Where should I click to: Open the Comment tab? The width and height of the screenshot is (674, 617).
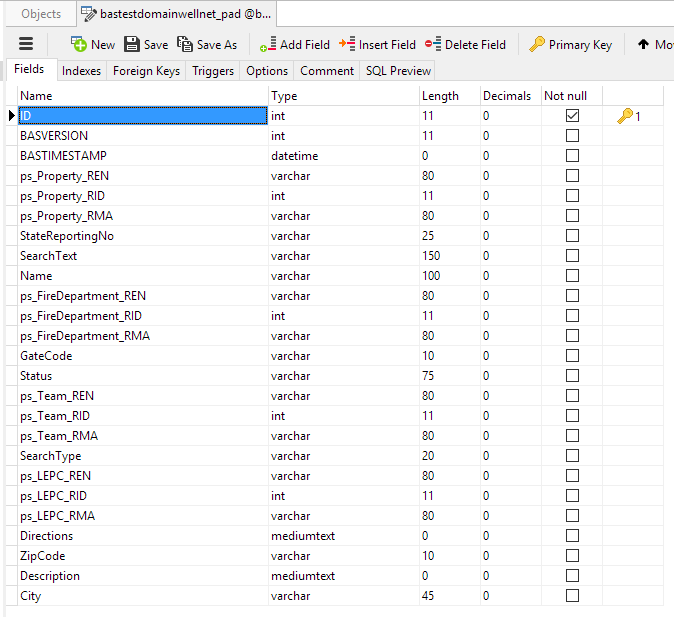click(327, 71)
